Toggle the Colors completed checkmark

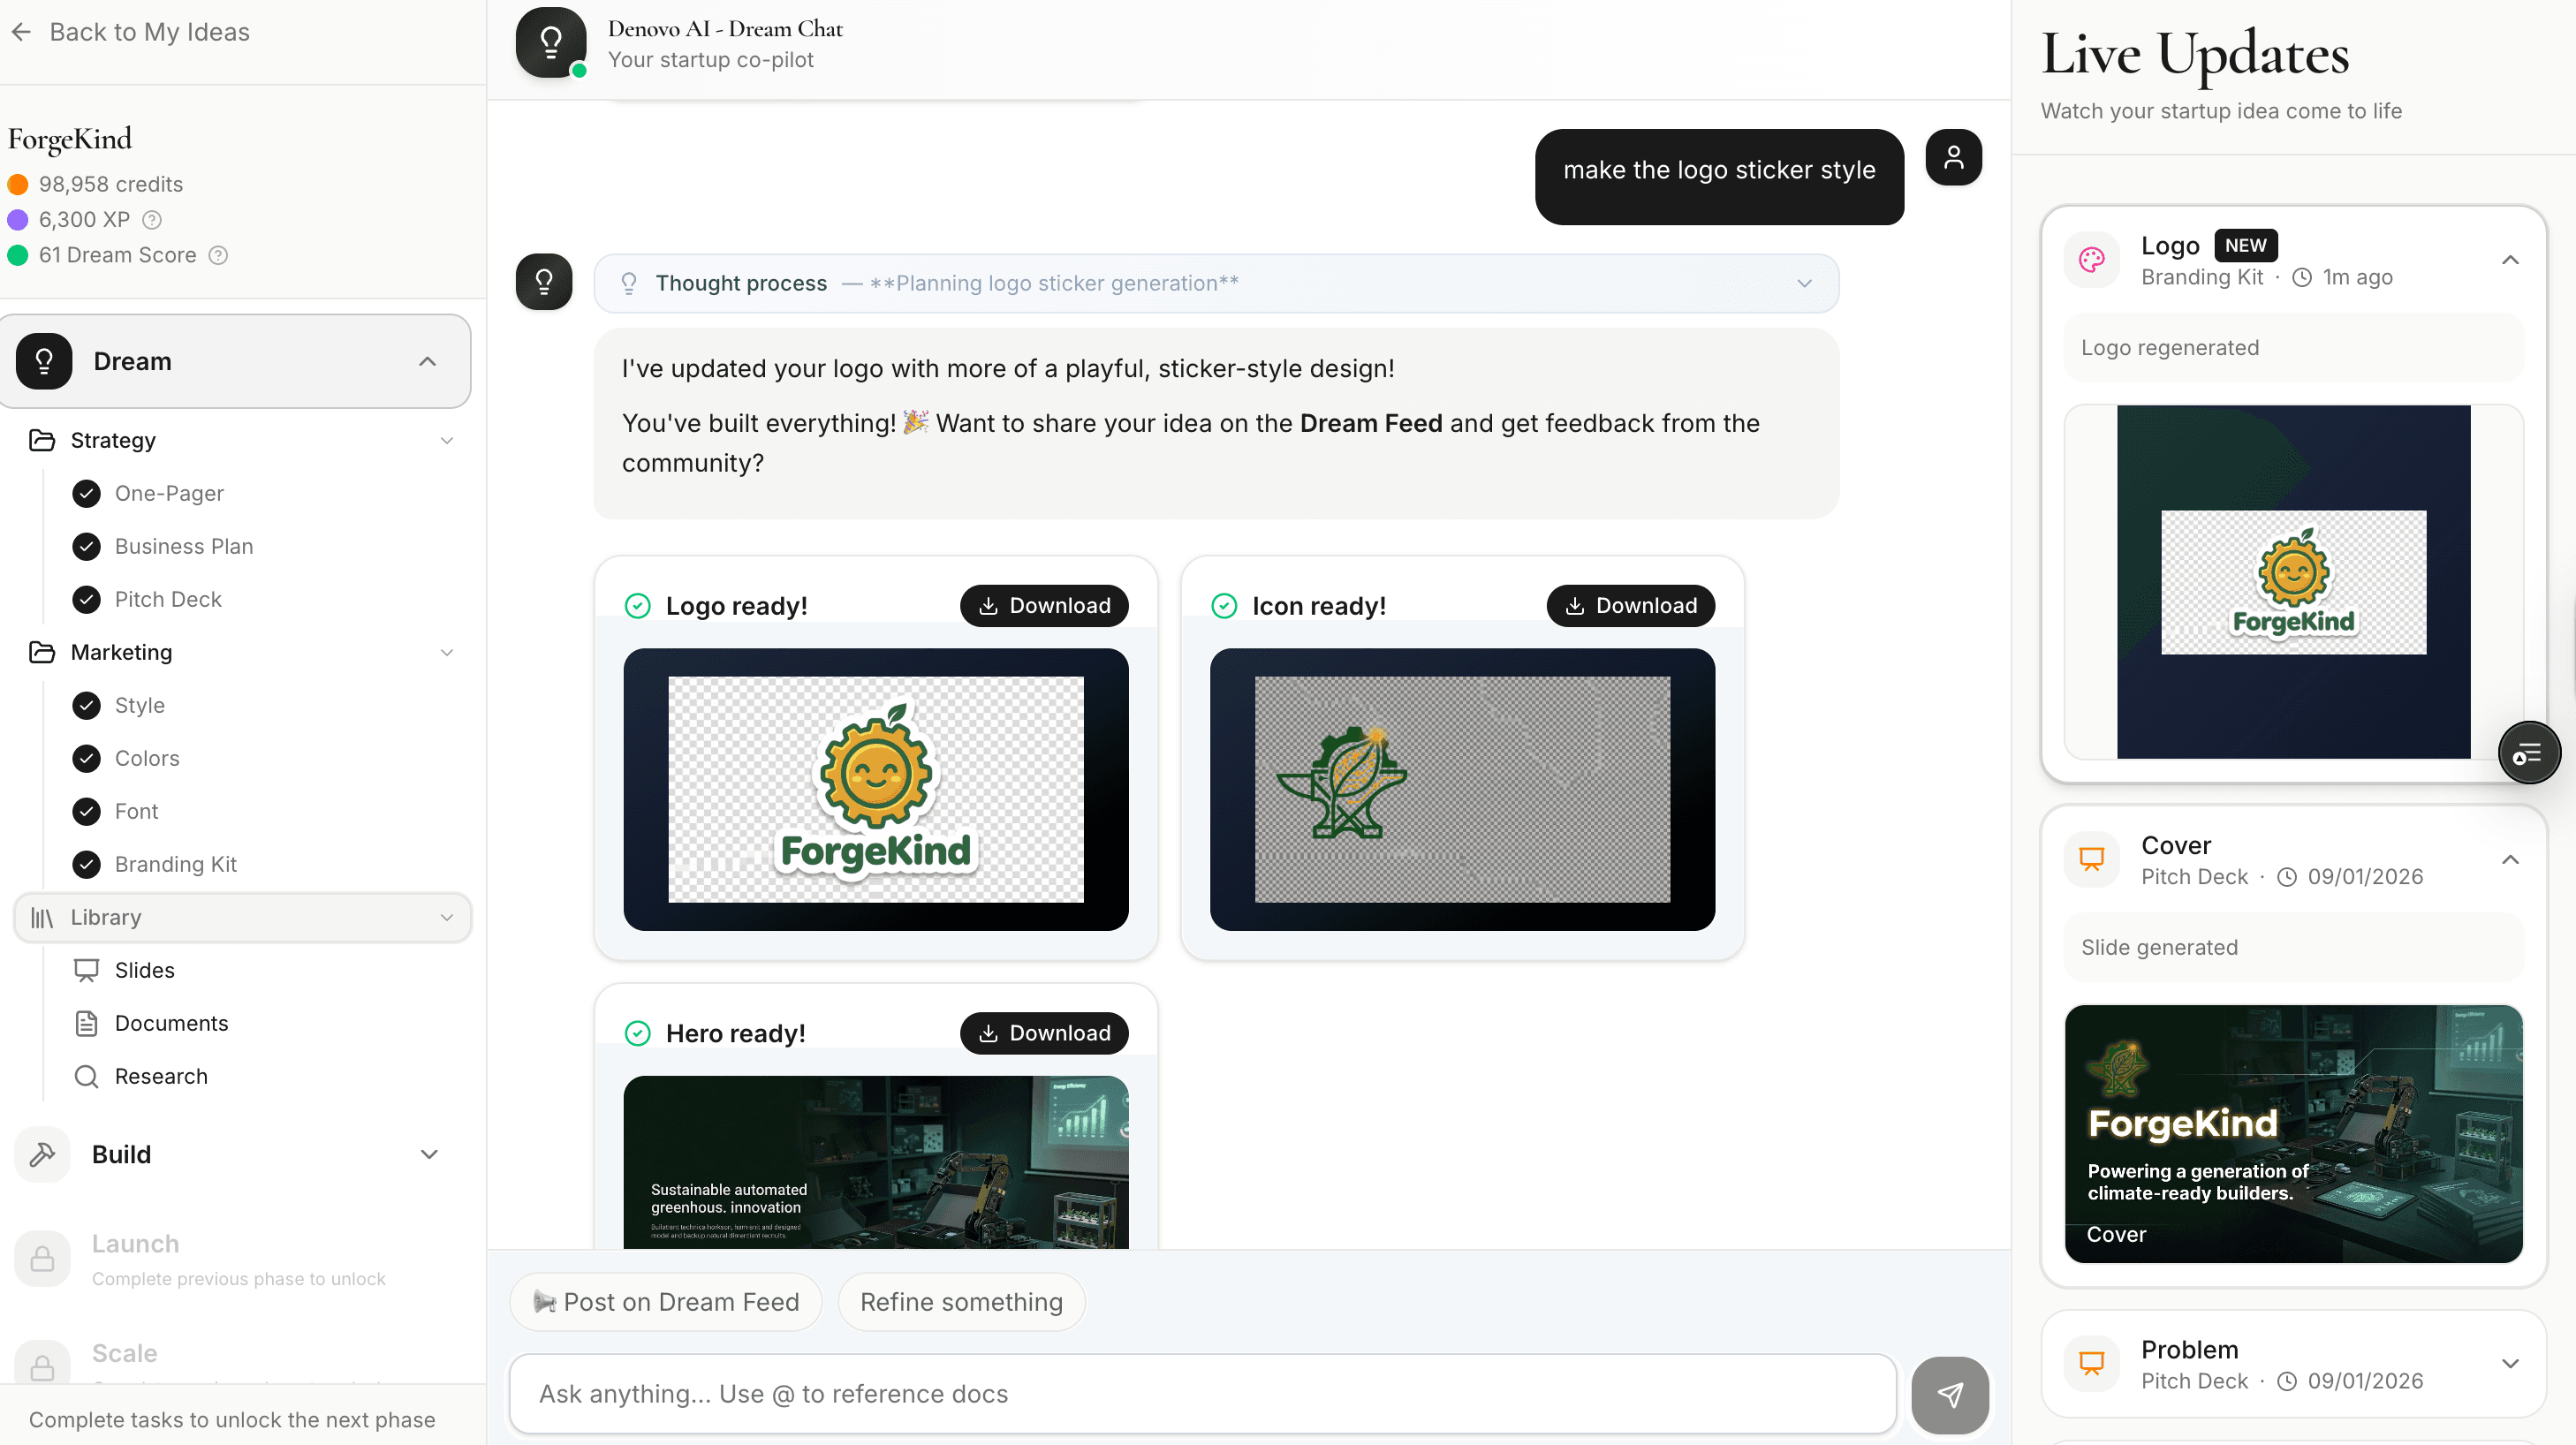click(x=87, y=758)
